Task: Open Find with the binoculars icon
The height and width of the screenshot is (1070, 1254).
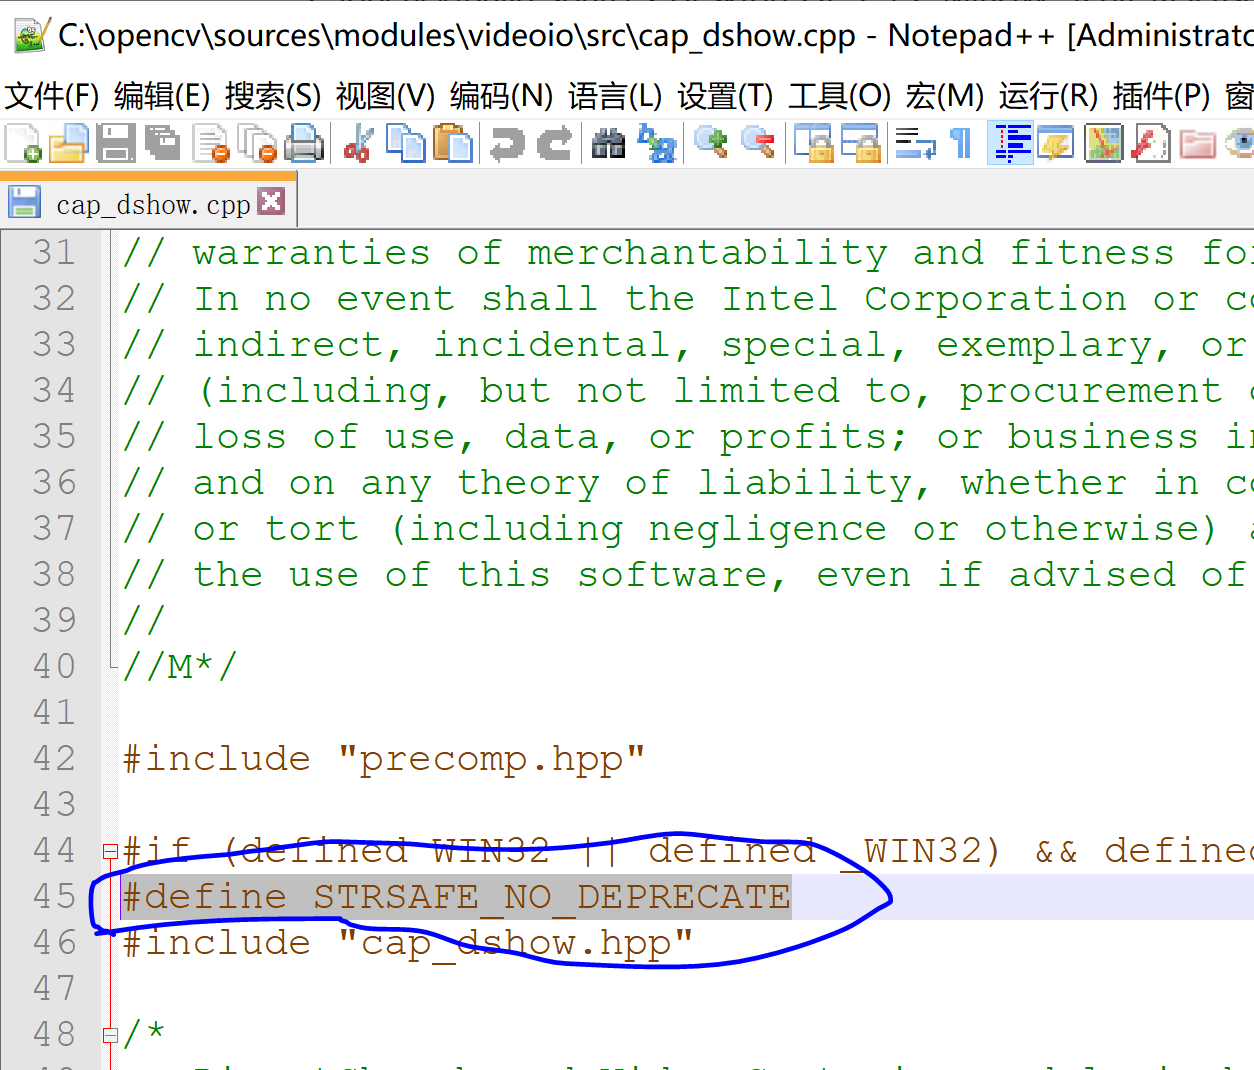Action: [608, 143]
